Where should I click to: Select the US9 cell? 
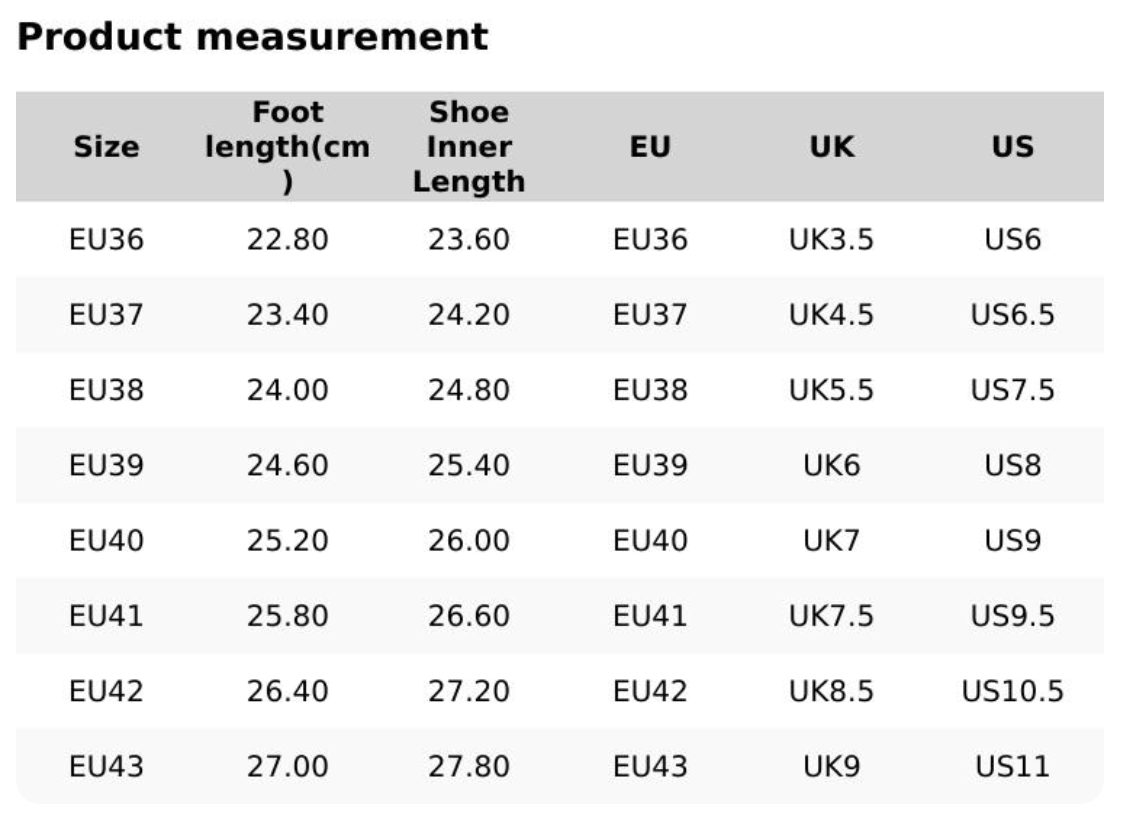[x=1012, y=541]
